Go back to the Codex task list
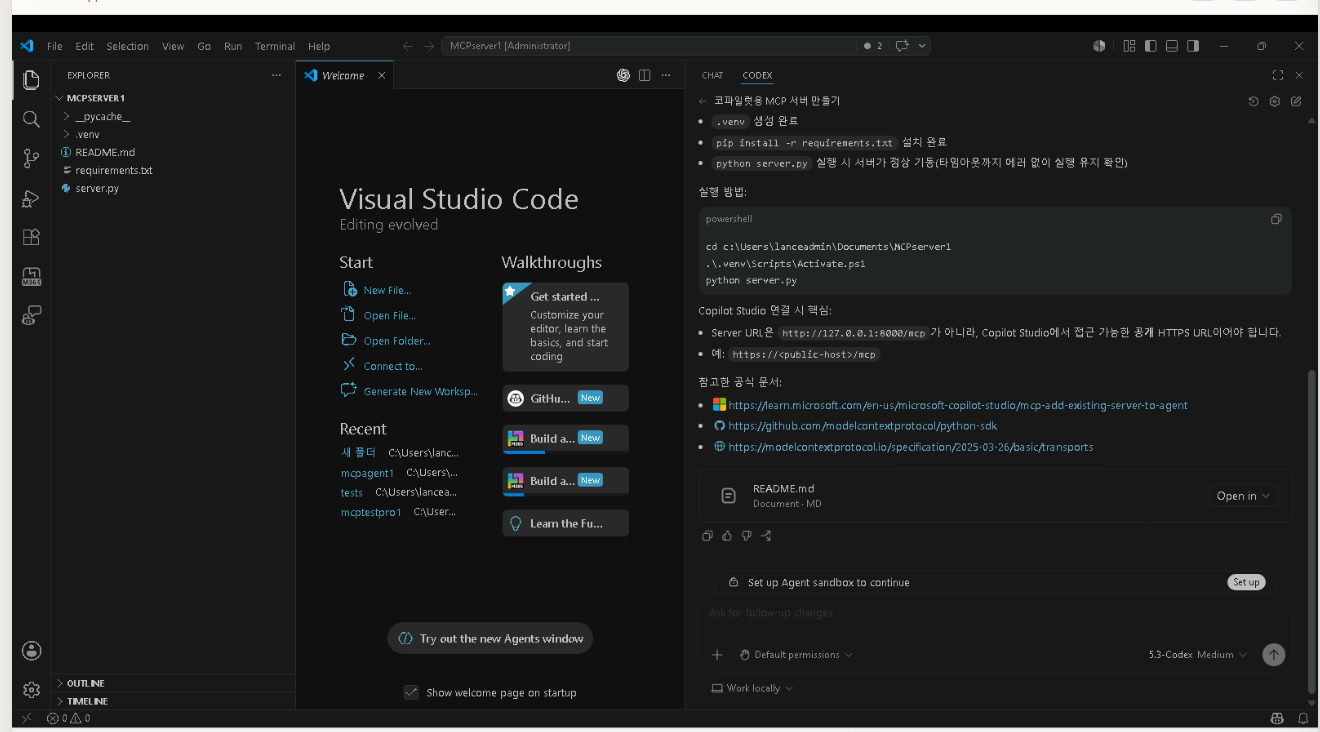 click(703, 101)
